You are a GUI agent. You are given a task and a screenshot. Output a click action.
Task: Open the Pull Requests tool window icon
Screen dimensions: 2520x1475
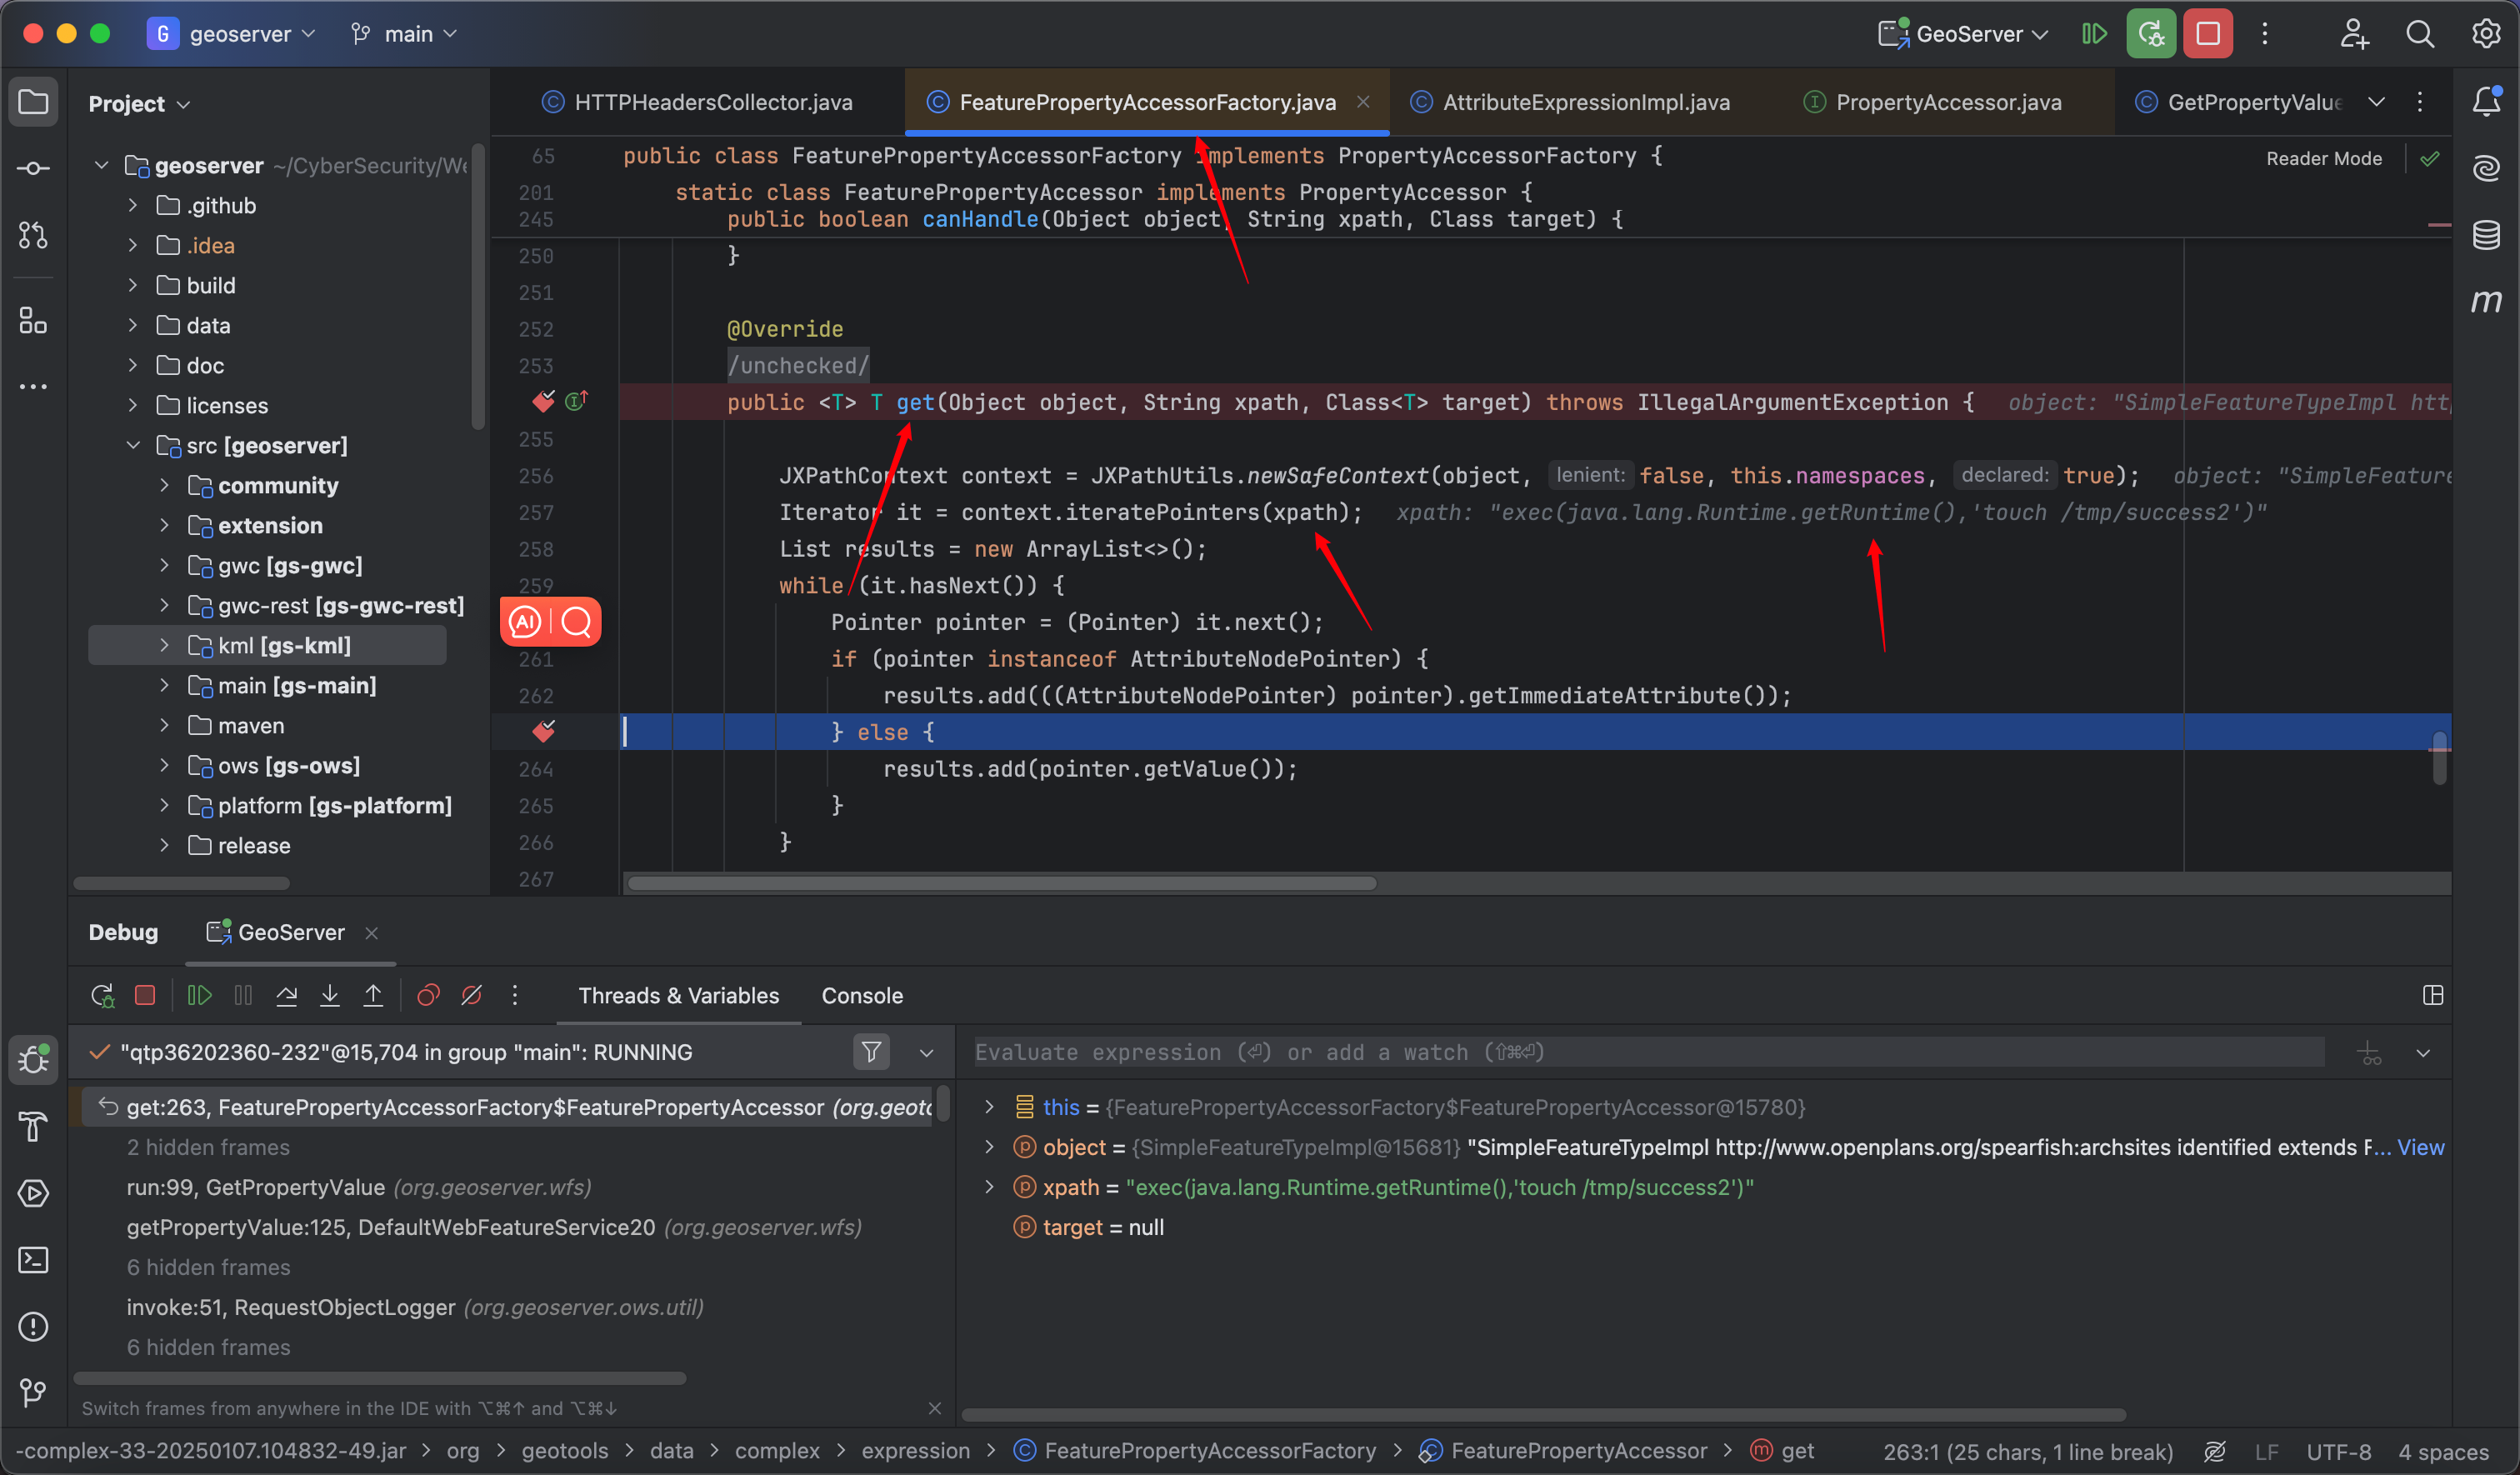click(x=33, y=235)
